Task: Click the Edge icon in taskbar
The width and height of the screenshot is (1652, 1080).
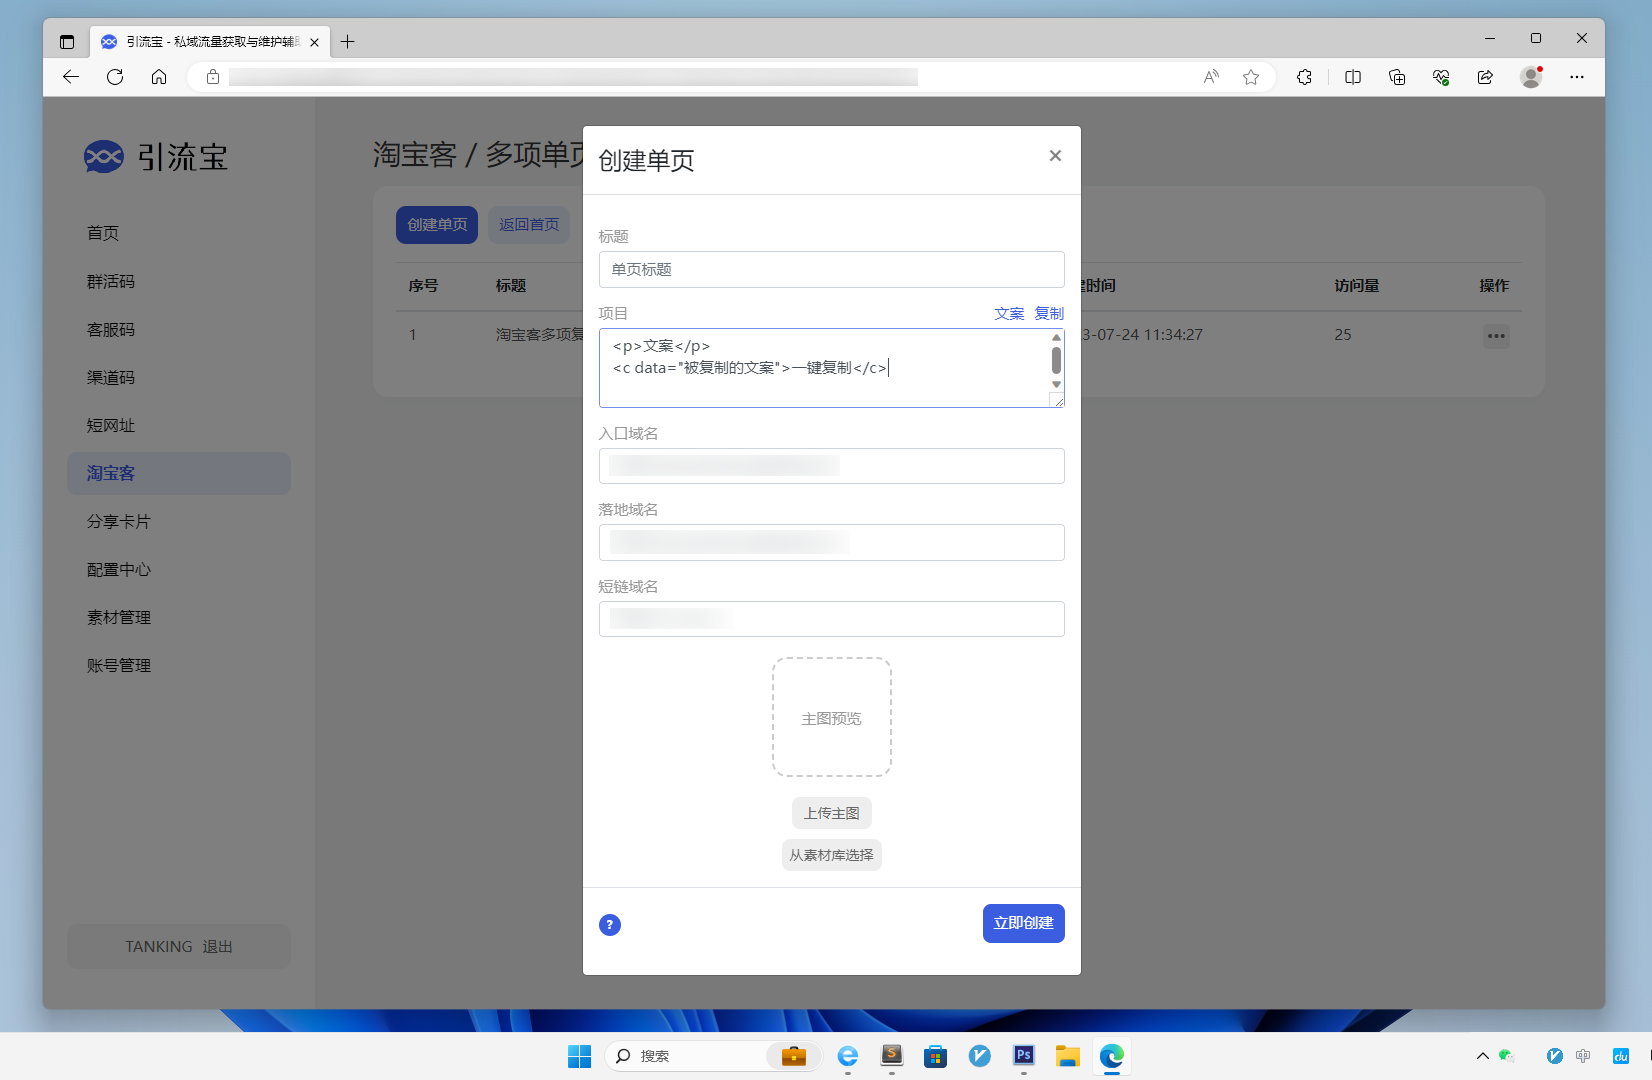Action: 1112,1056
